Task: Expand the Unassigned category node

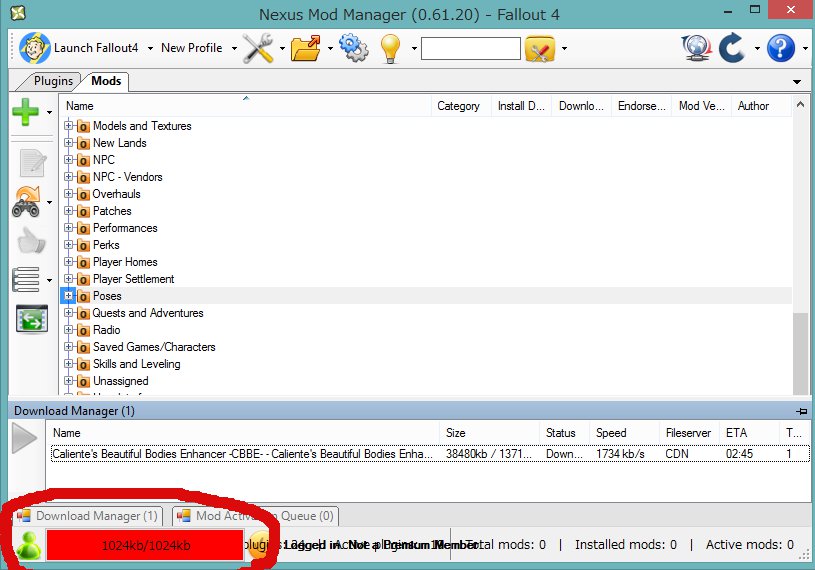Action: point(68,380)
